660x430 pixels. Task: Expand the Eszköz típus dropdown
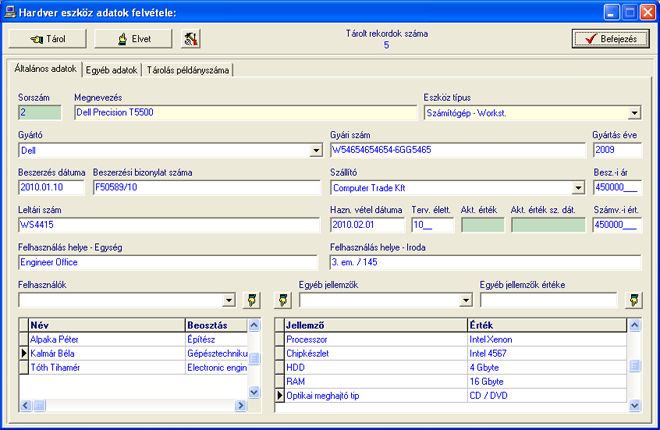pos(634,113)
